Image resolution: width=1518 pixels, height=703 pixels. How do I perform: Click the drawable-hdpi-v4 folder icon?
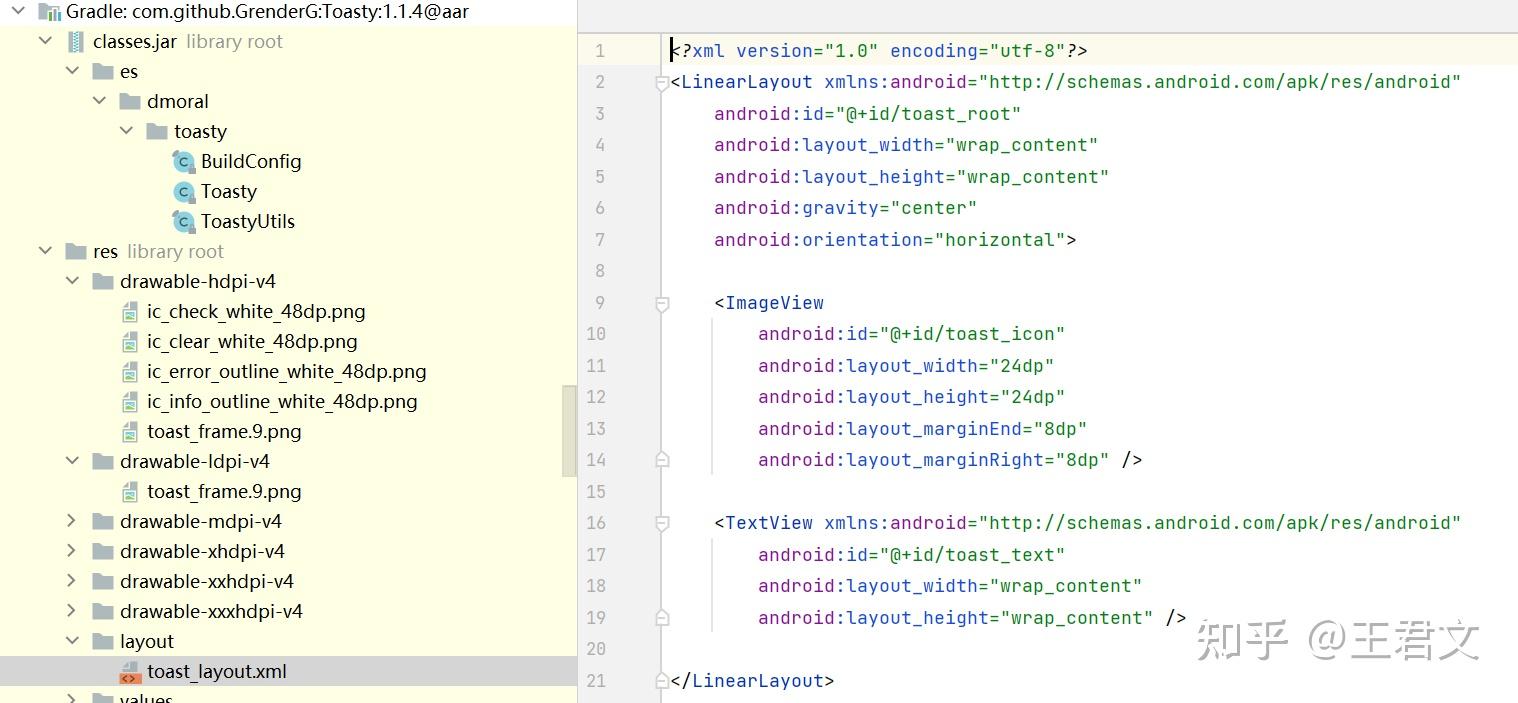point(103,282)
